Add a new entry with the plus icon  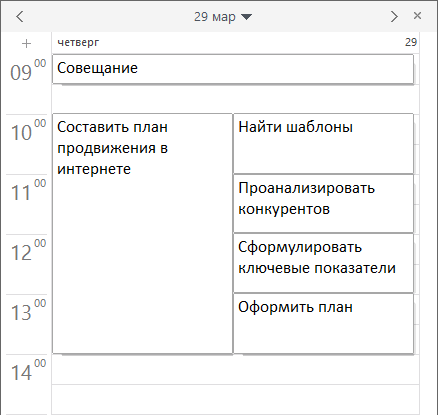pyautogui.click(x=26, y=43)
